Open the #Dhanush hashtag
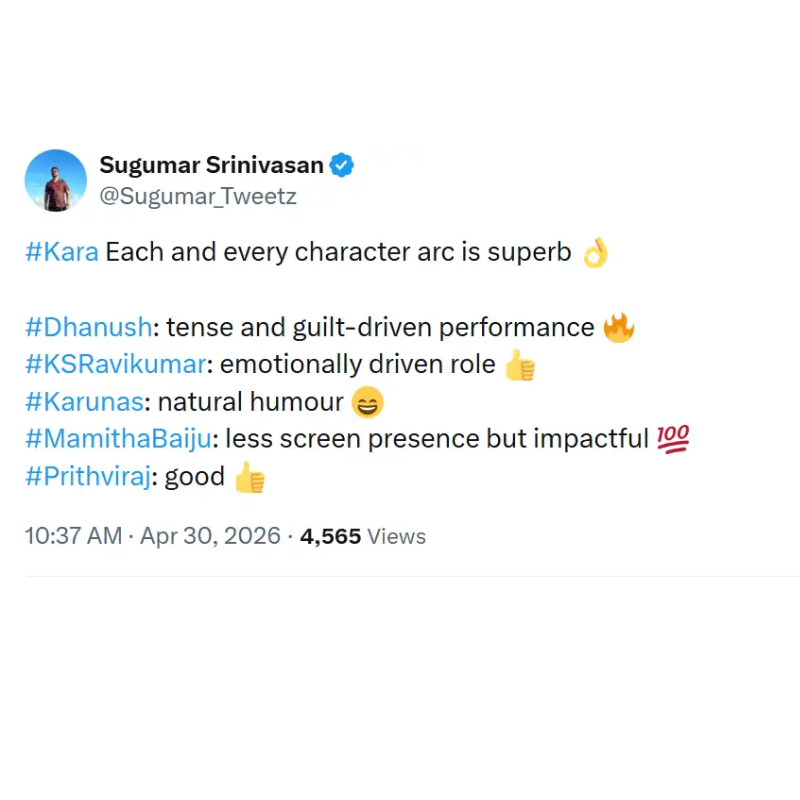800x800 pixels. 89,327
